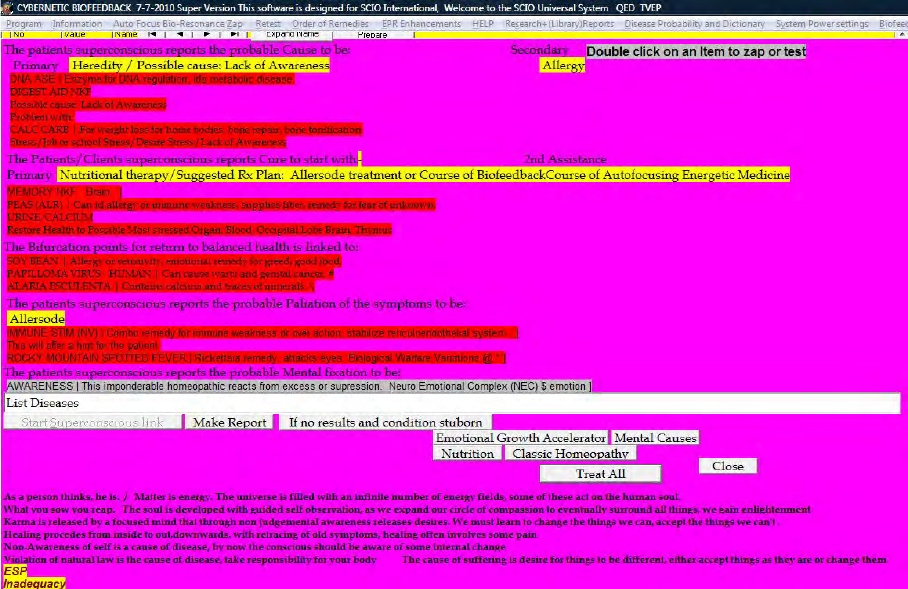This screenshot has height=589, width=908.
Task: Click the Classic Homeopathy button
Action: coord(570,453)
